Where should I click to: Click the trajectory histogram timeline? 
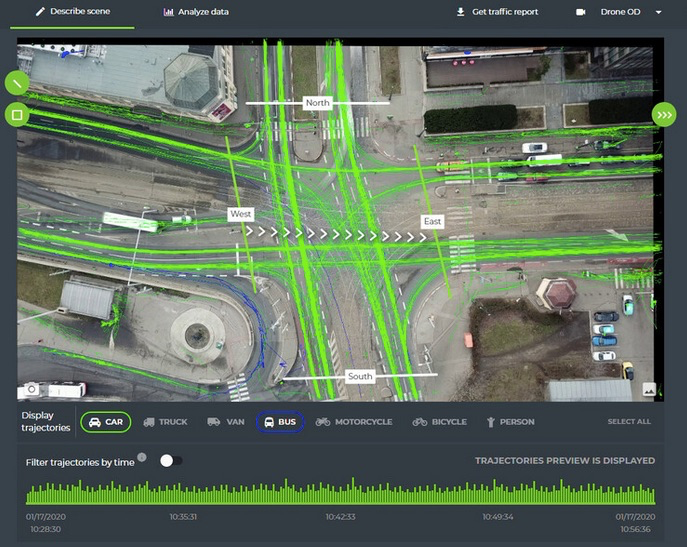340,491
